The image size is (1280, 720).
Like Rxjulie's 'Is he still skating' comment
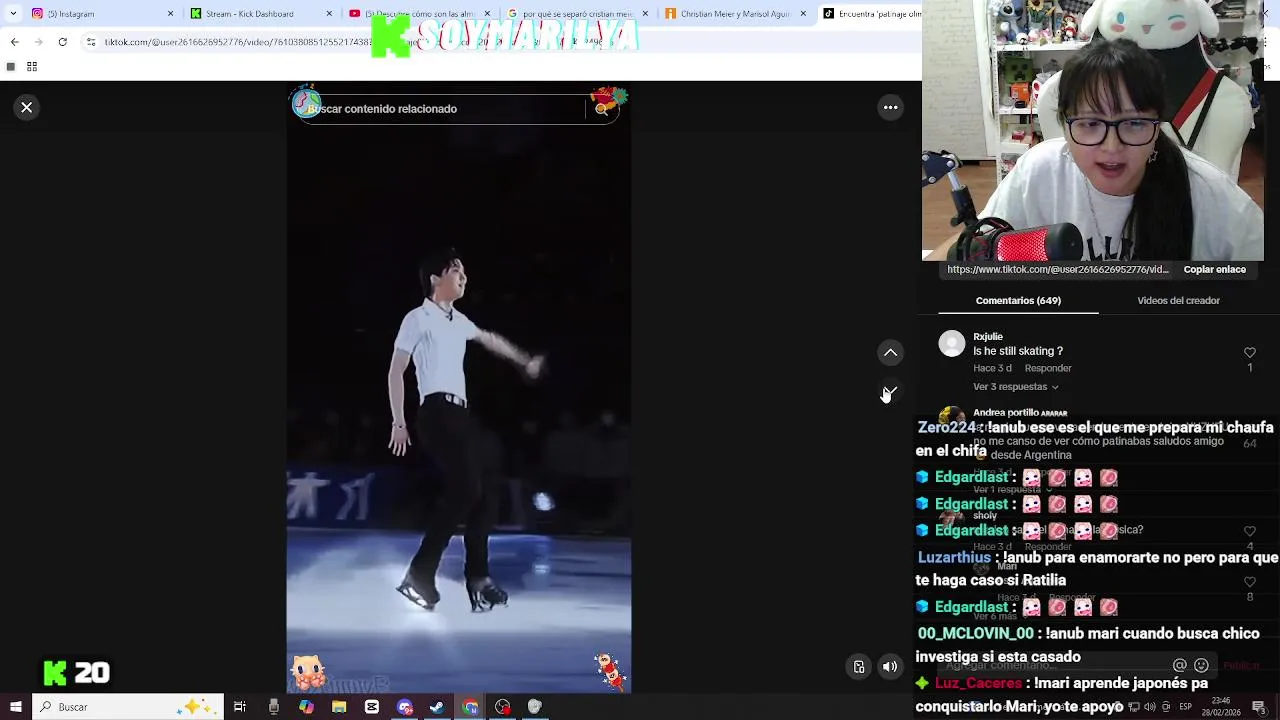pos(1249,353)
